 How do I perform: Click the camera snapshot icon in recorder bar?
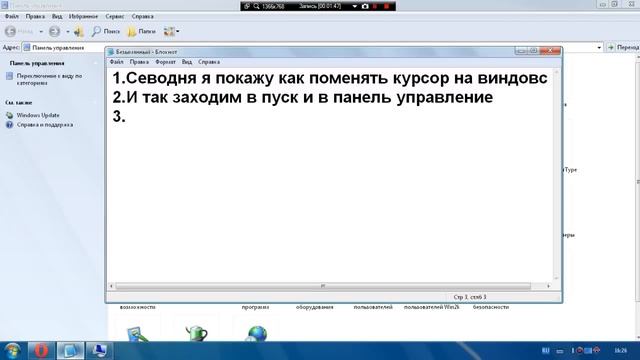point(365,6)
